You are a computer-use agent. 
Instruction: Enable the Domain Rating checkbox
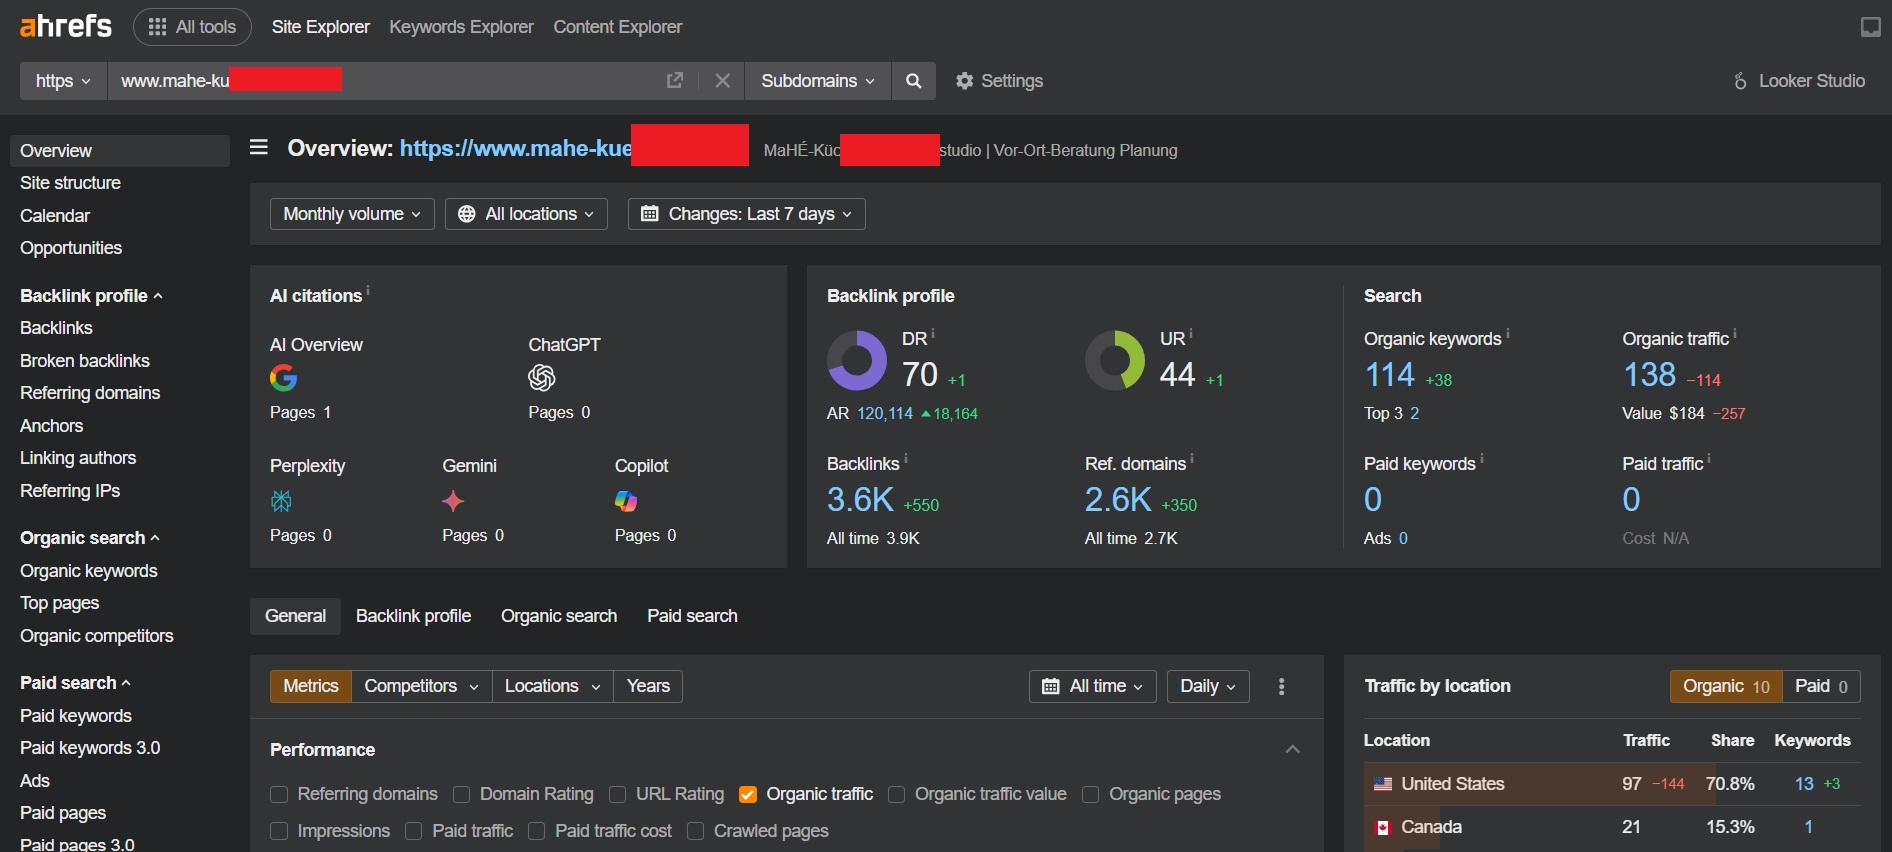(x=462, y=794)
